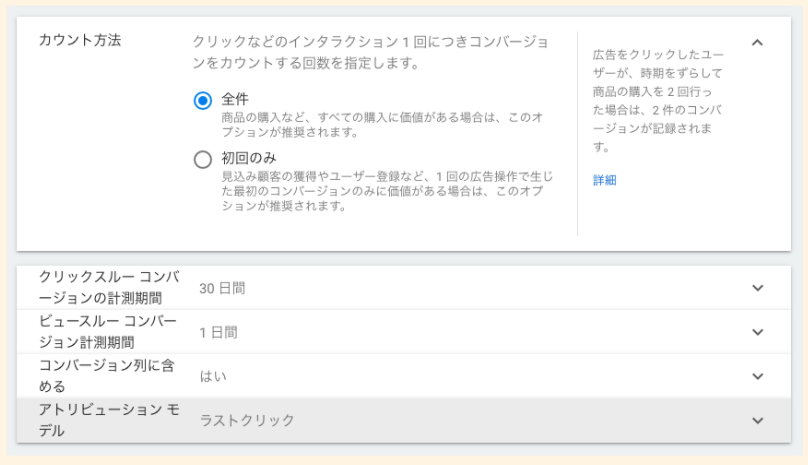The height and width of the screenshot is (465, 808).
Task: Click the 30 日間 value
Action: (x=222, y=288)
